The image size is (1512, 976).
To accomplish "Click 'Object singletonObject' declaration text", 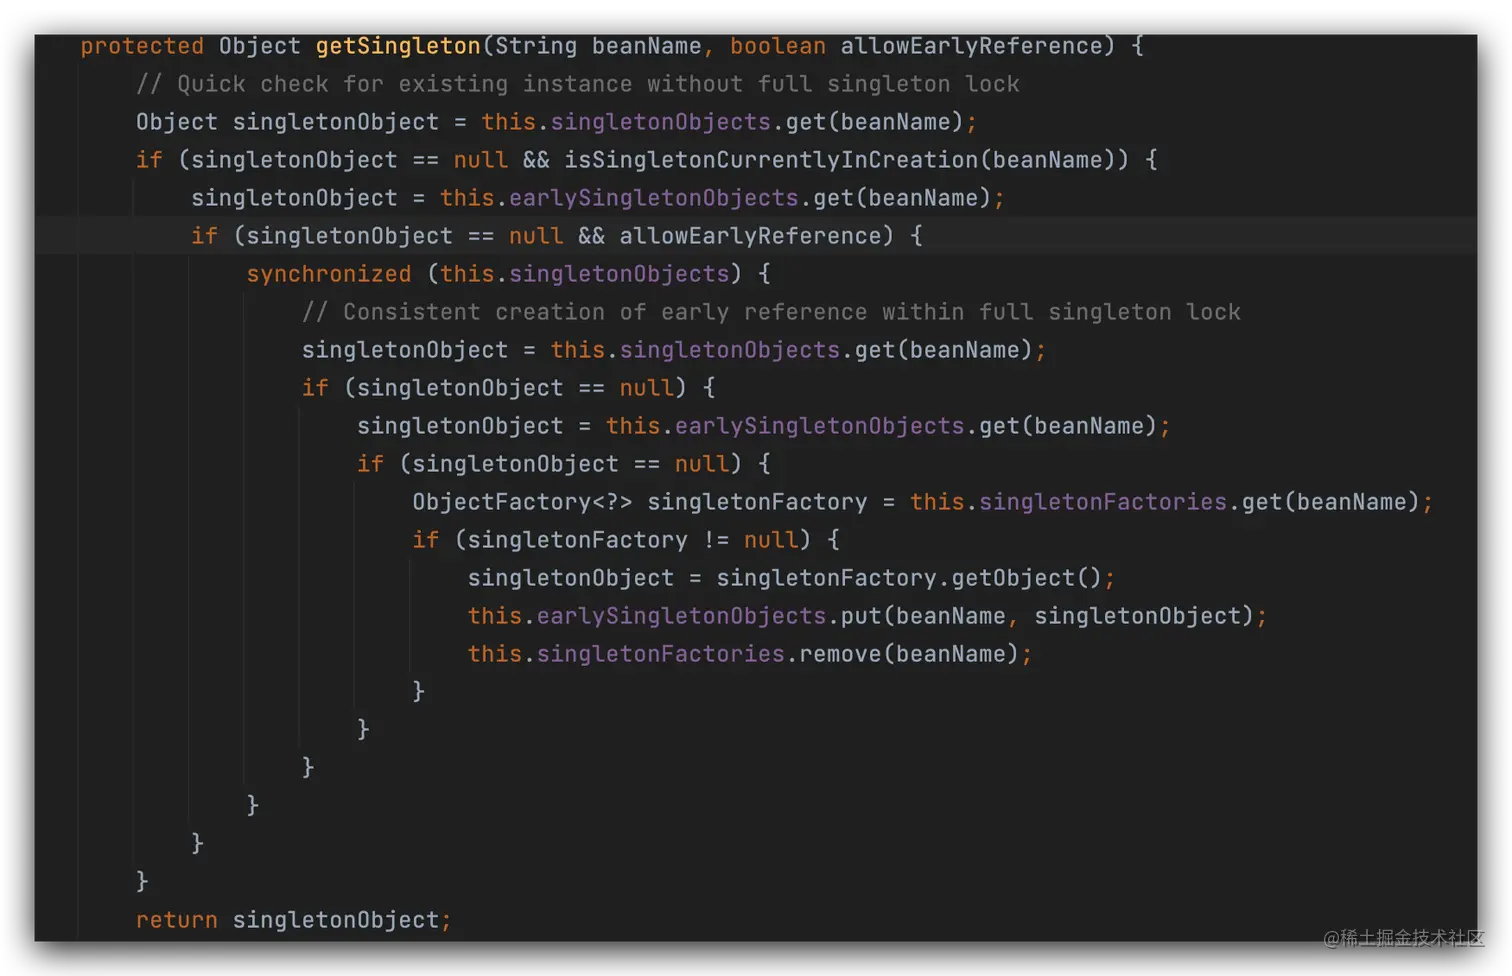I will (x=287, y=122).
